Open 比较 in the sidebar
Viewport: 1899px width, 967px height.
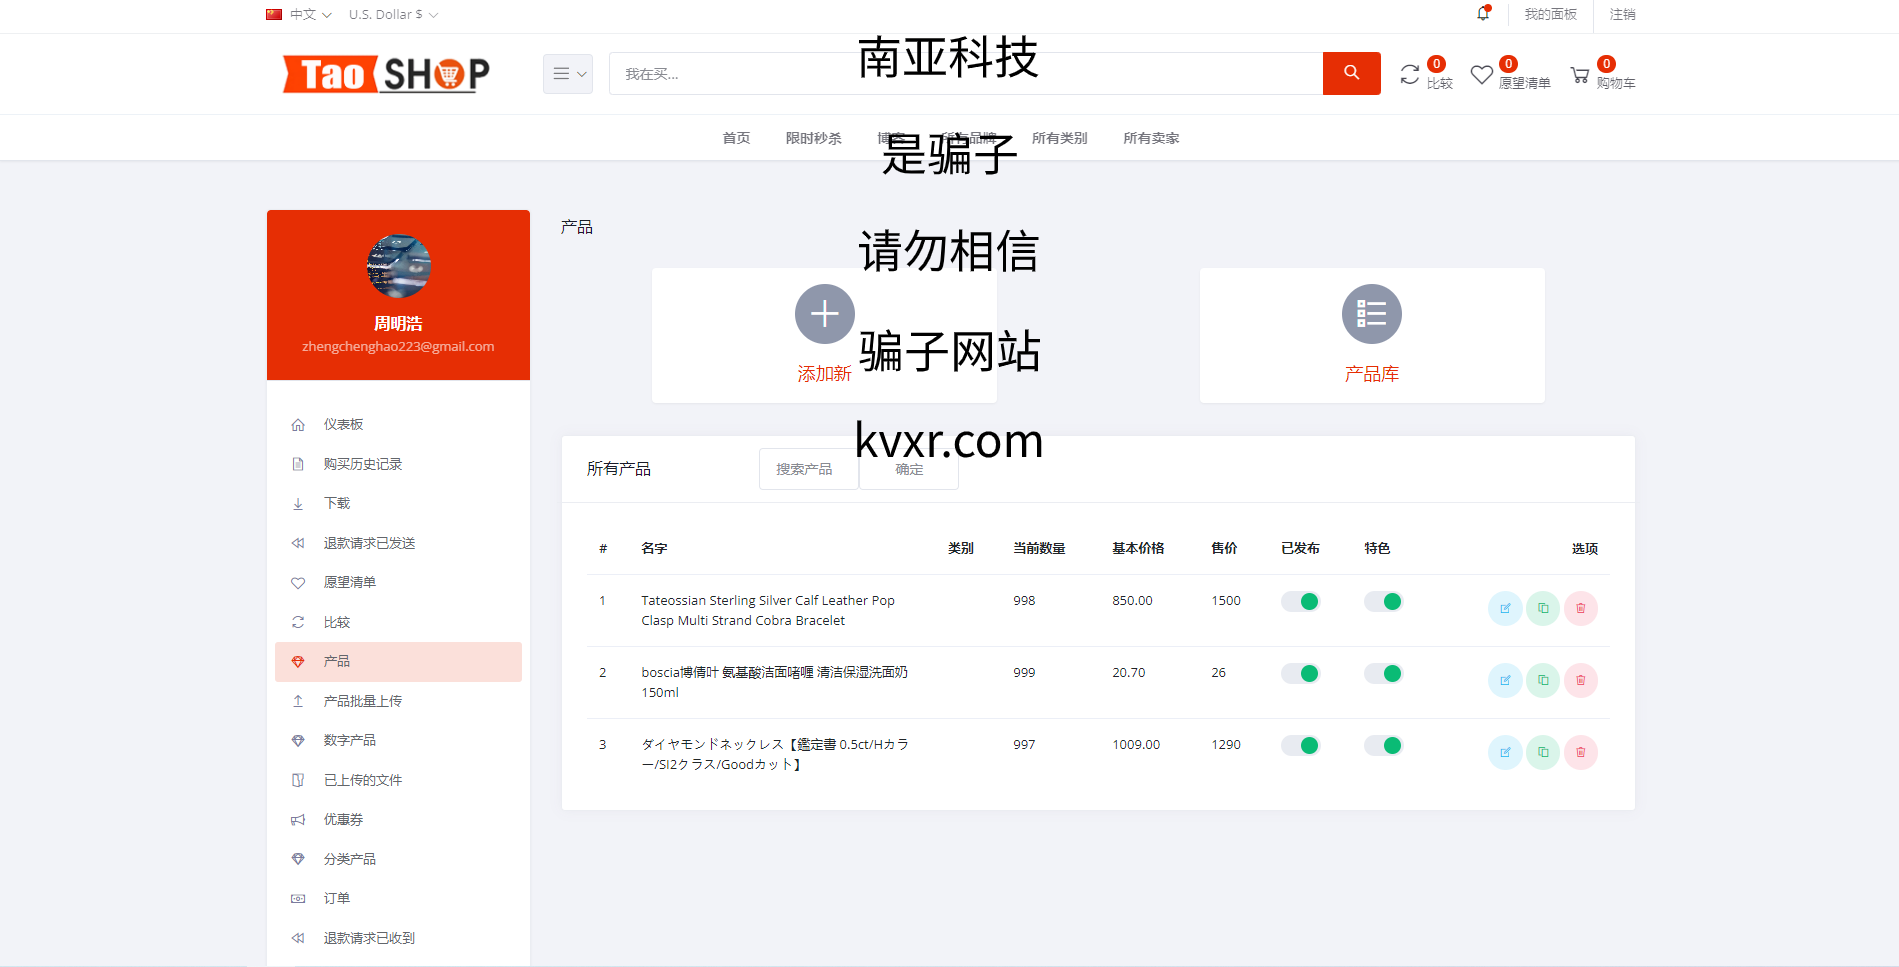(x=398, y=622)
